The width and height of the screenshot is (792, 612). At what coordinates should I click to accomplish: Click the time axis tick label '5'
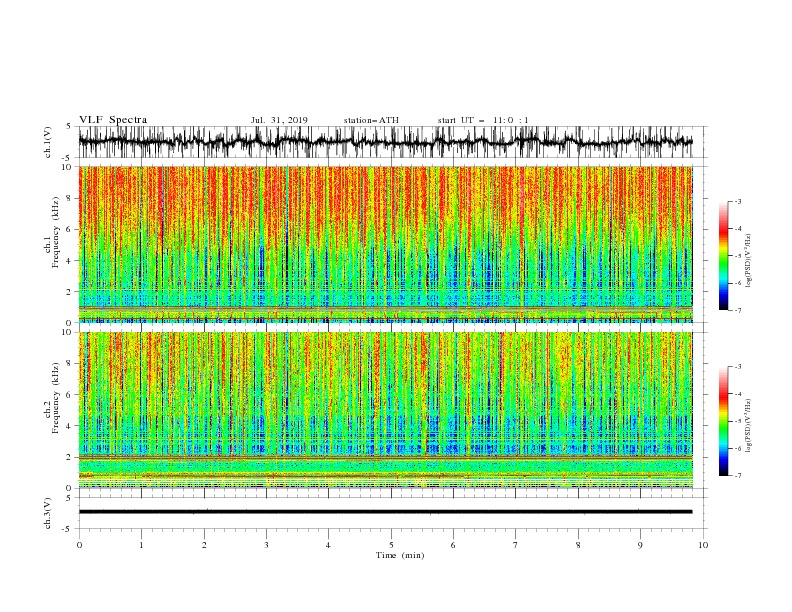click(391, 545)
